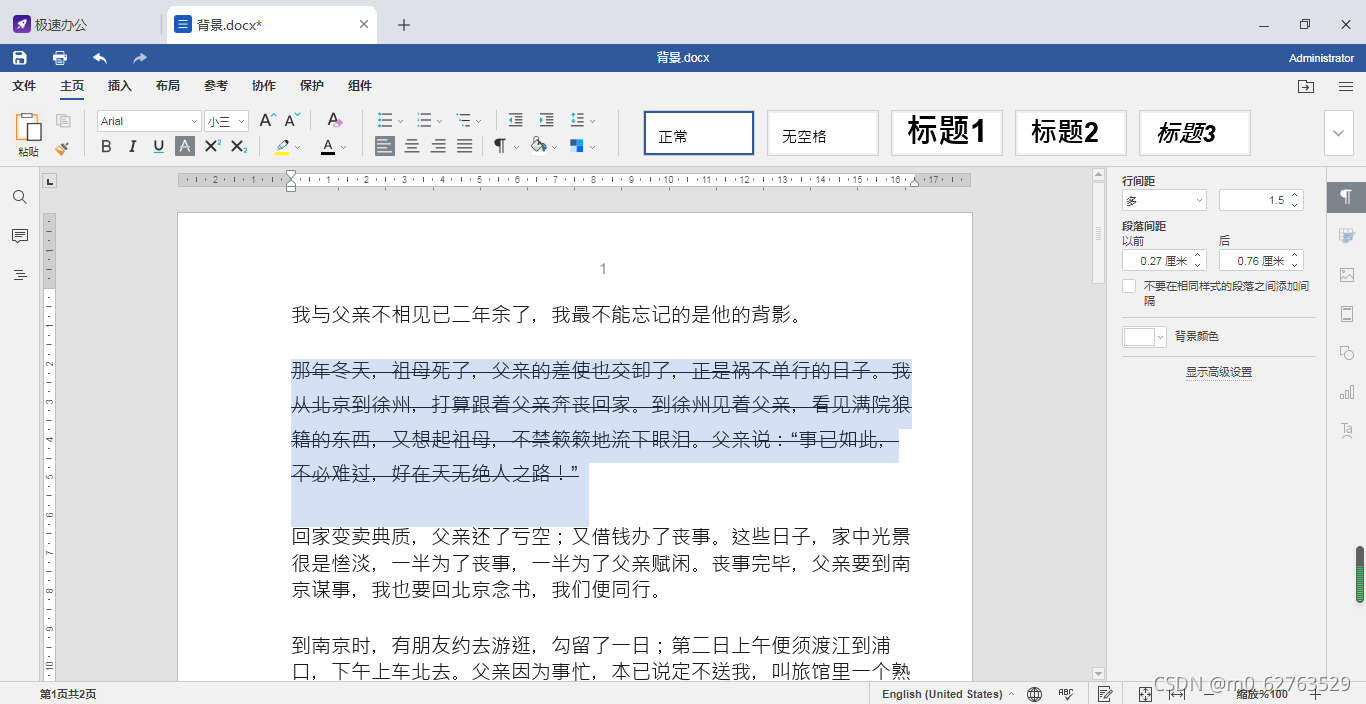
Task: Increase font size with A up arrow
Action: 267,120
